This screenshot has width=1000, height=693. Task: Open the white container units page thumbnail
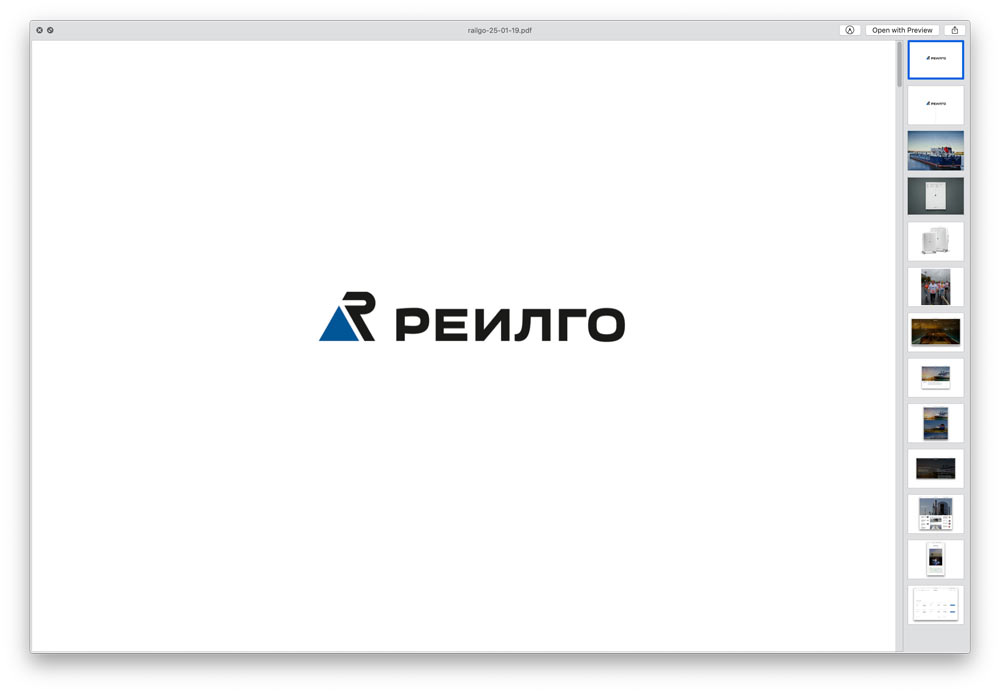click(934, 241)
